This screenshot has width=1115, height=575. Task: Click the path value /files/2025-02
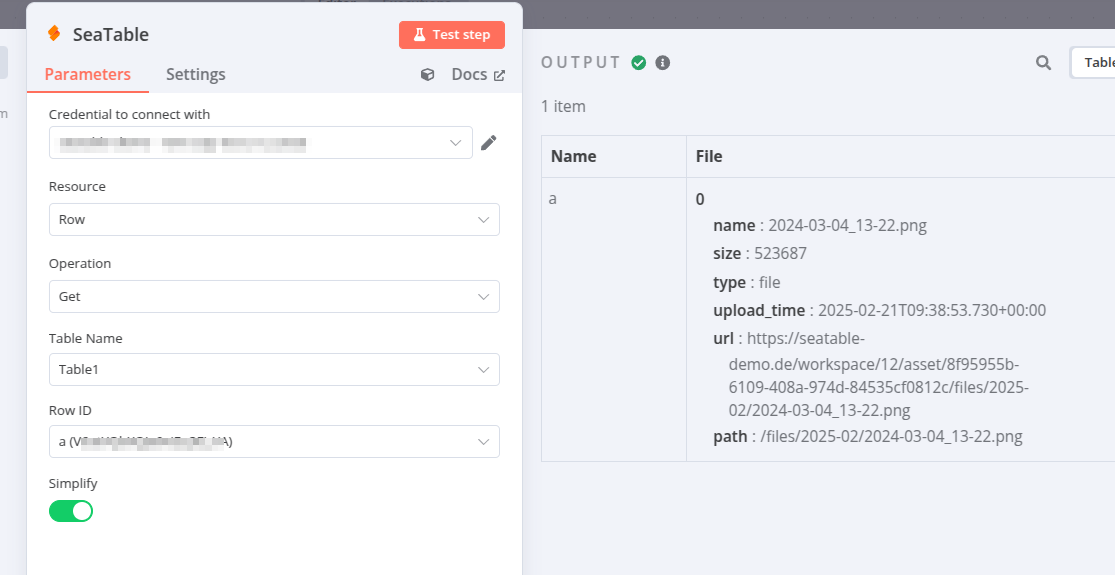pyautogui.click(x=891, y=436)
